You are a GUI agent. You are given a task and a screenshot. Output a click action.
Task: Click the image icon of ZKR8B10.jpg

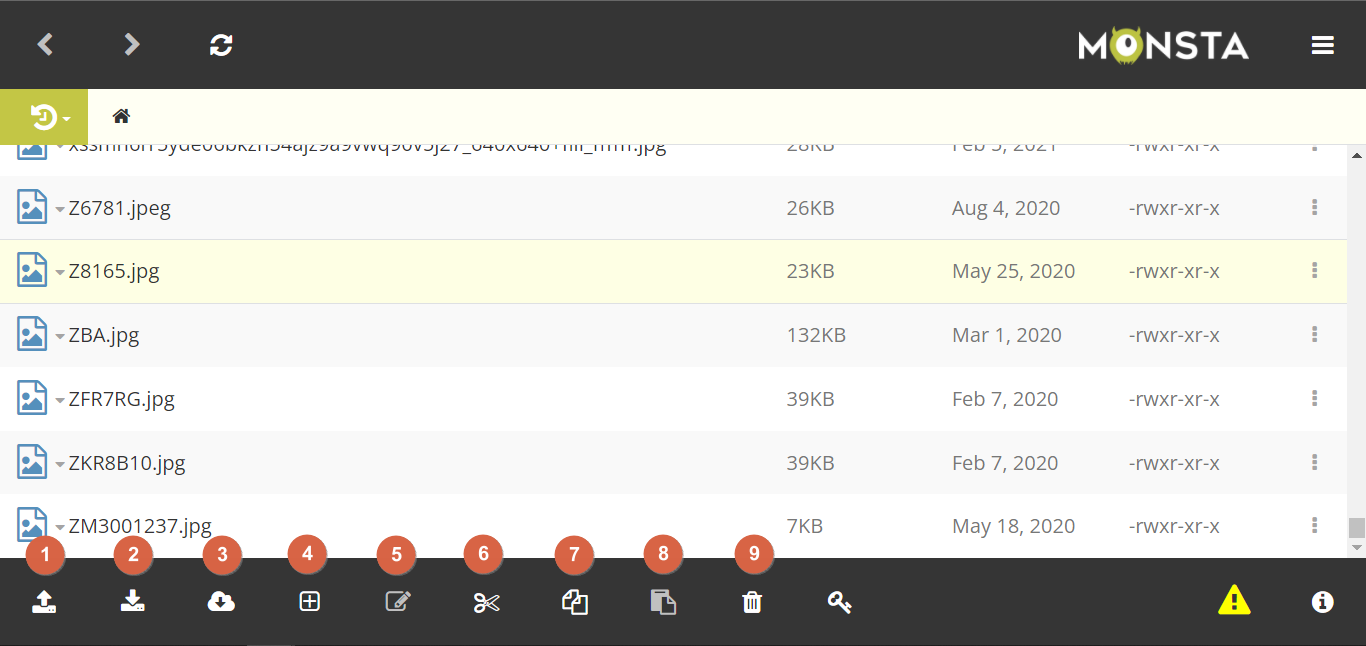tap(32, 462)
